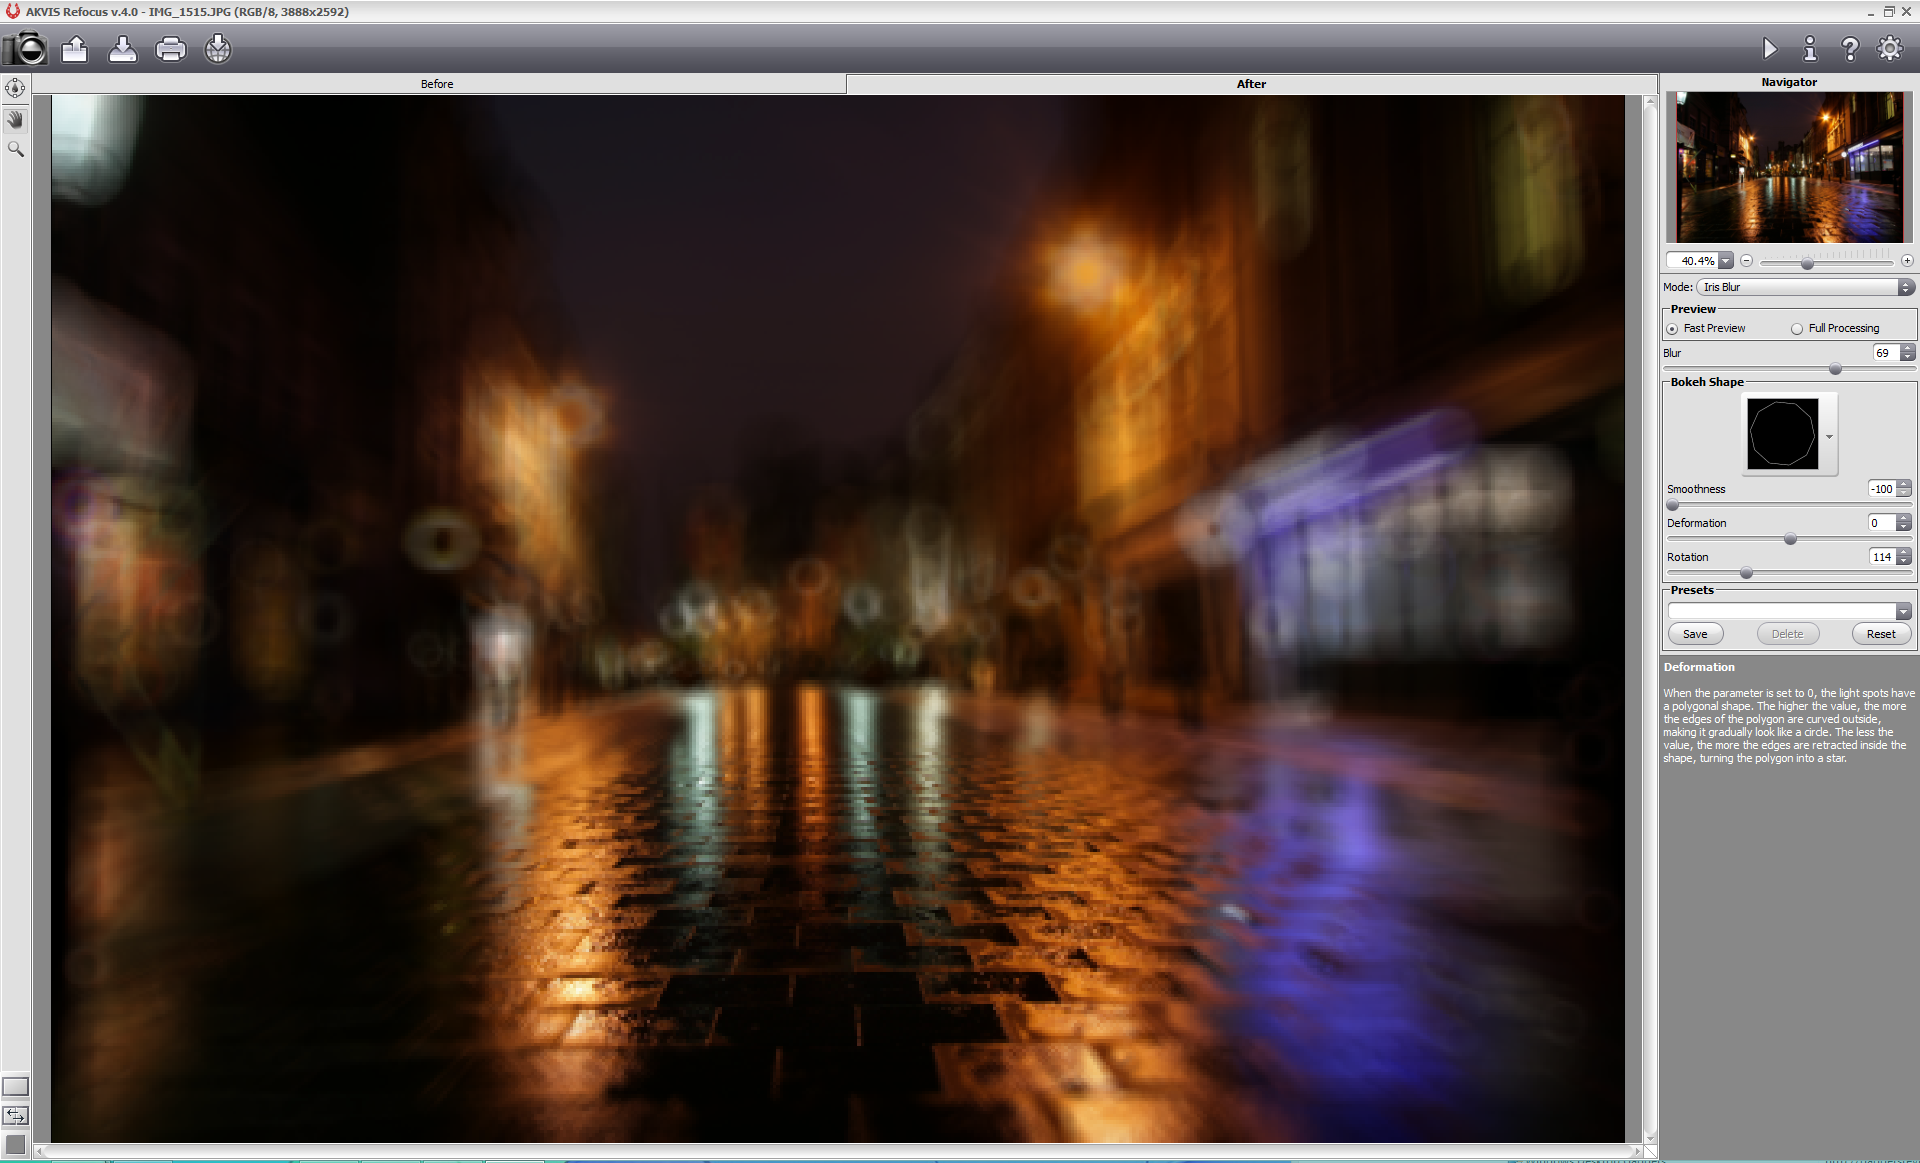
Task: Click the horizontal scrollbar below the image
Action: [x=838, y=1152]
